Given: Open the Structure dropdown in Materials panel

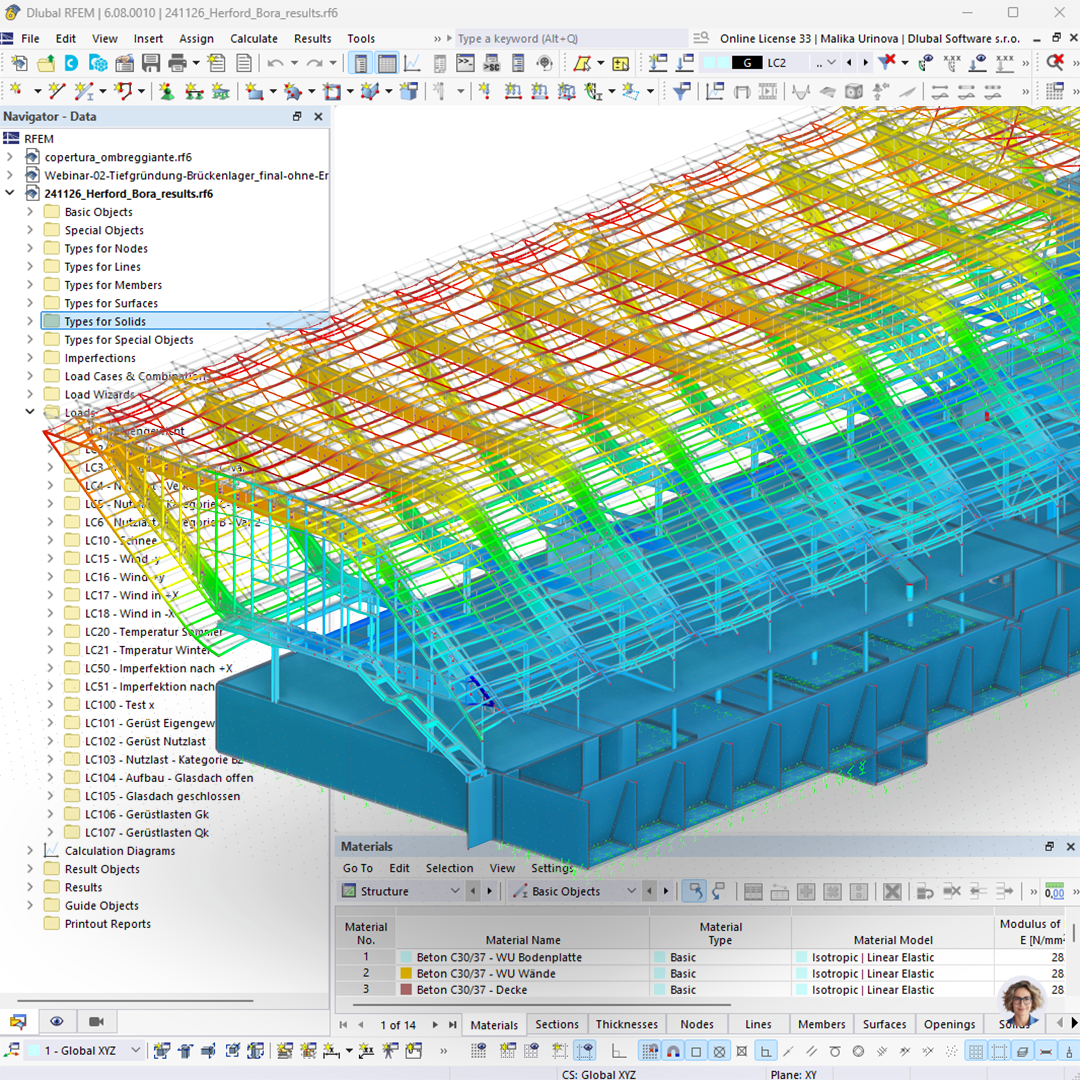Looking at the screenshot, I should 455,891.
